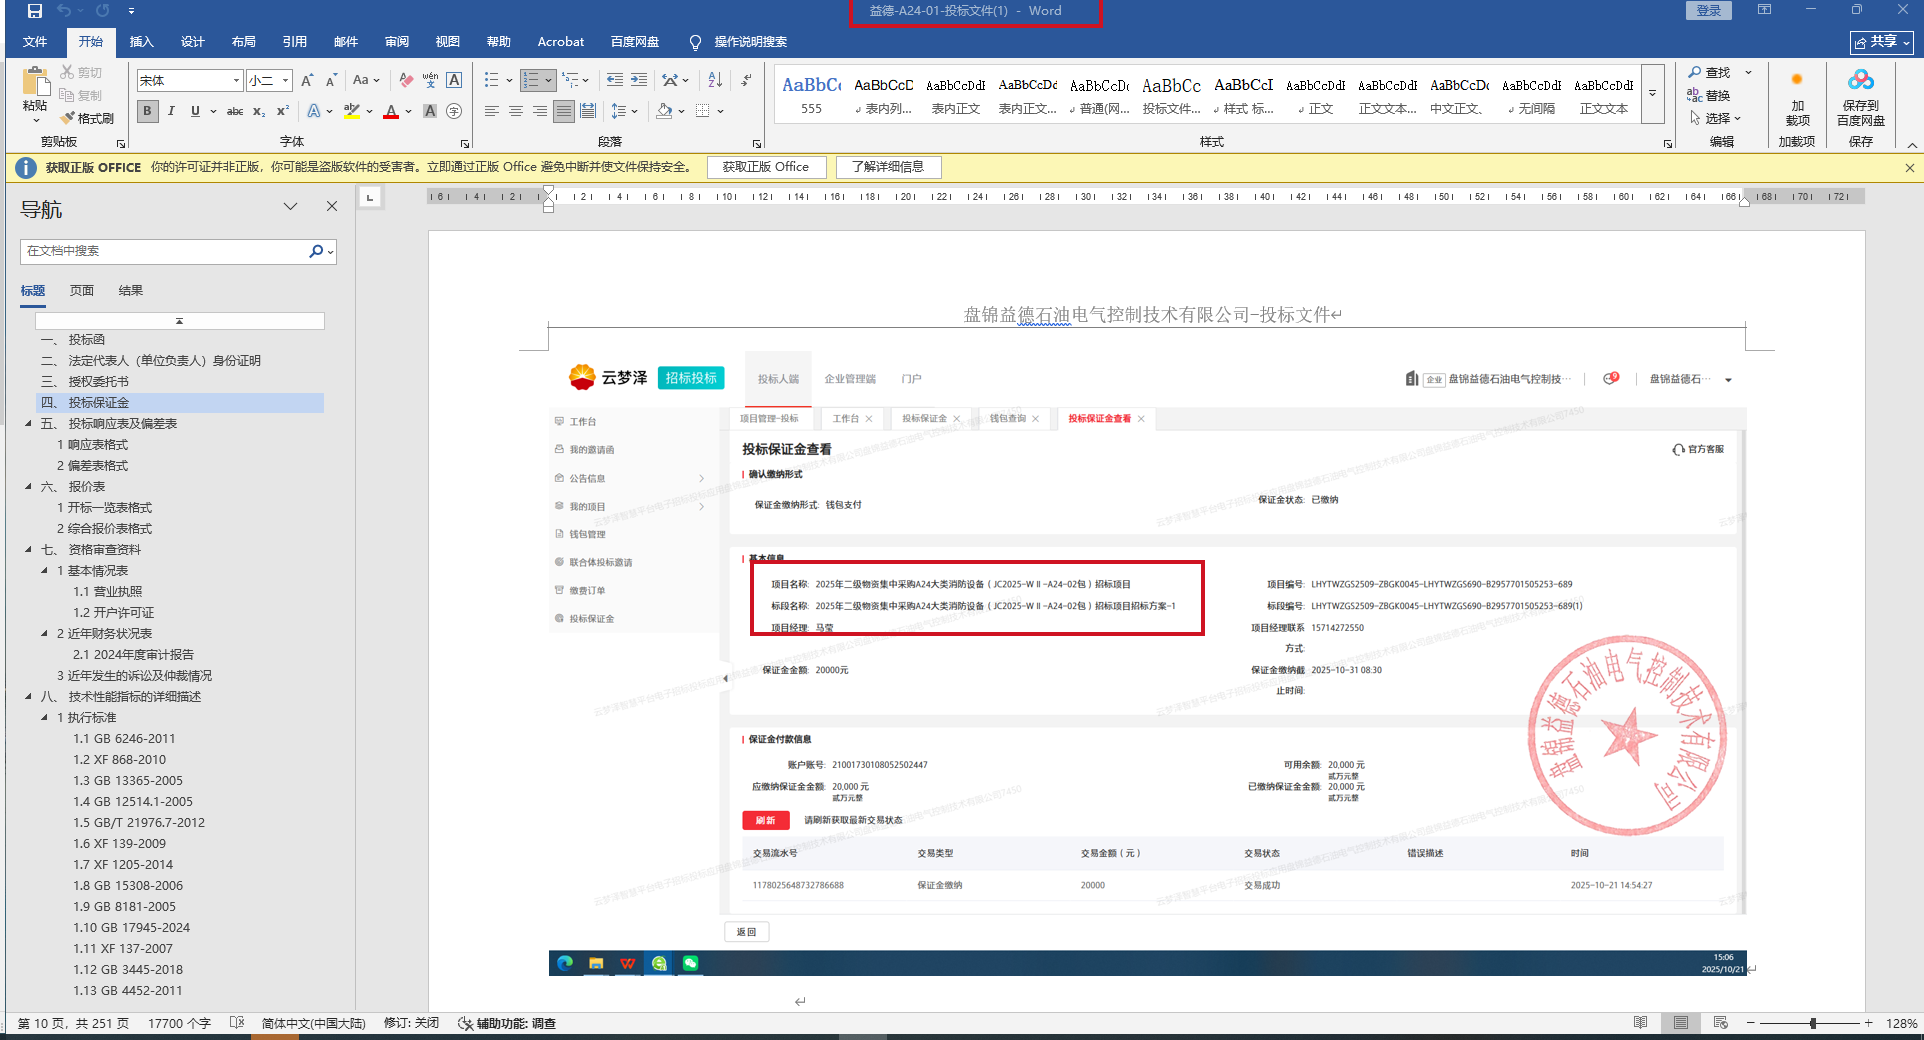The width and height of the screenshot is (1924, 1040).
Task: Open the 选择 (Select) dropdown
Action: click(1715, 118)
